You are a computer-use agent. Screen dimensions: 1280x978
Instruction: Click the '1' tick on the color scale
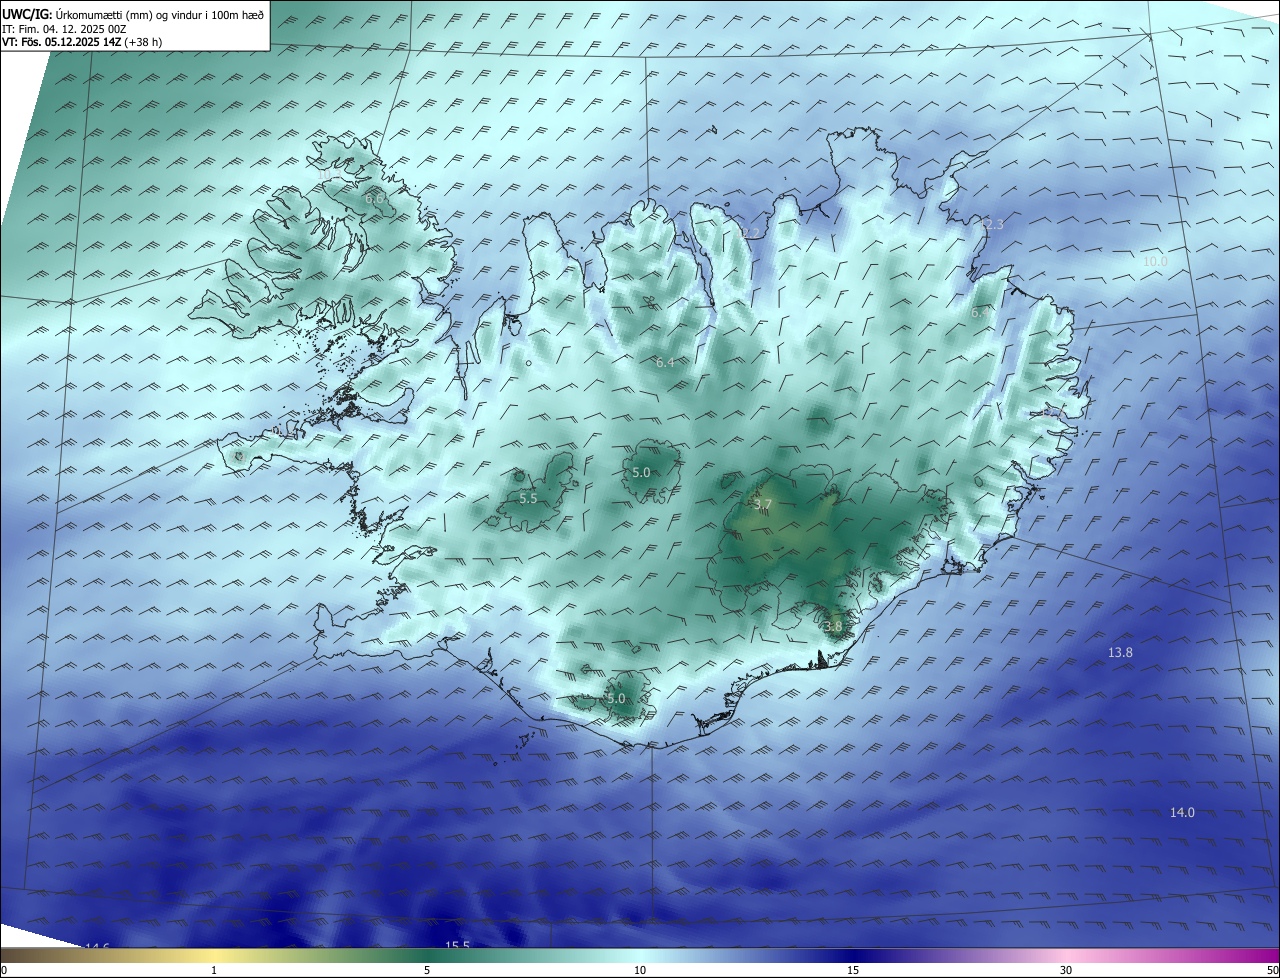click(214, 970)
